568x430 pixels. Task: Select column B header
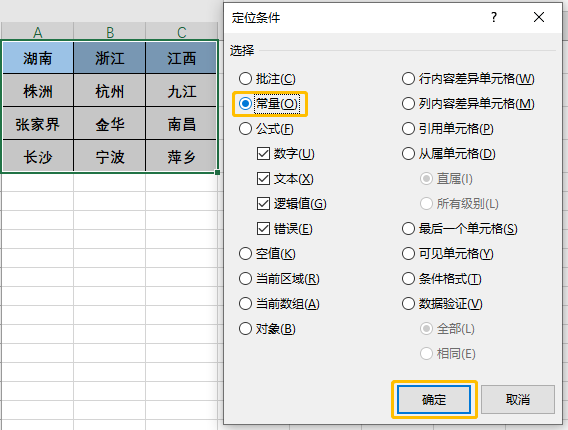click(x=110, y=32)
